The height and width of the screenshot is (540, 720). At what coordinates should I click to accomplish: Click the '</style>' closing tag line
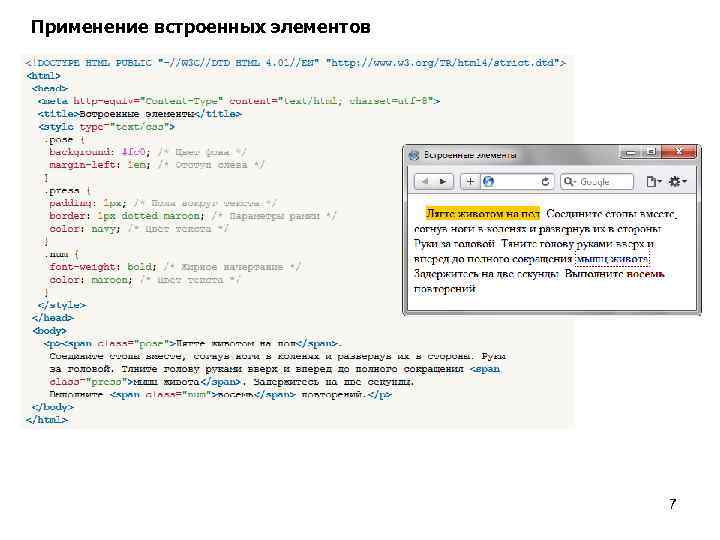[x=62, y=305]
